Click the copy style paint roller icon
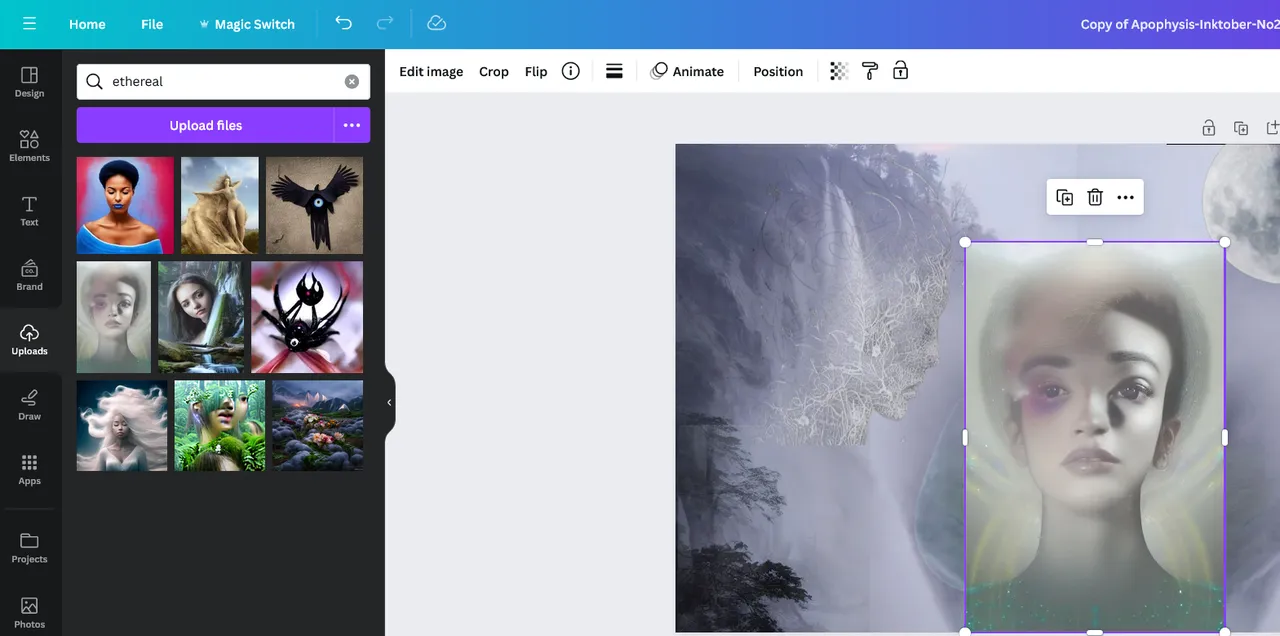Image resolution: width=1280 pixels, height=636 pixels. coord(870,71)
